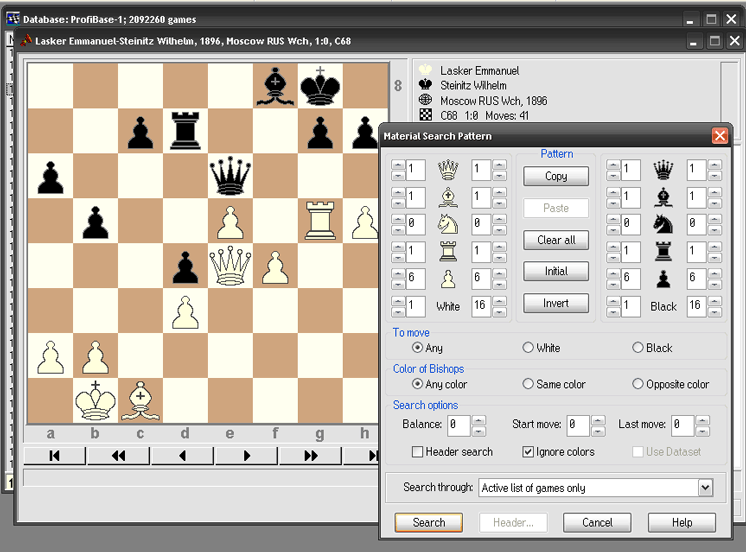This screenshot has width=746, height=552.
Task: Click the white queen on the e4 square
Action: click(x=230, y=266)
